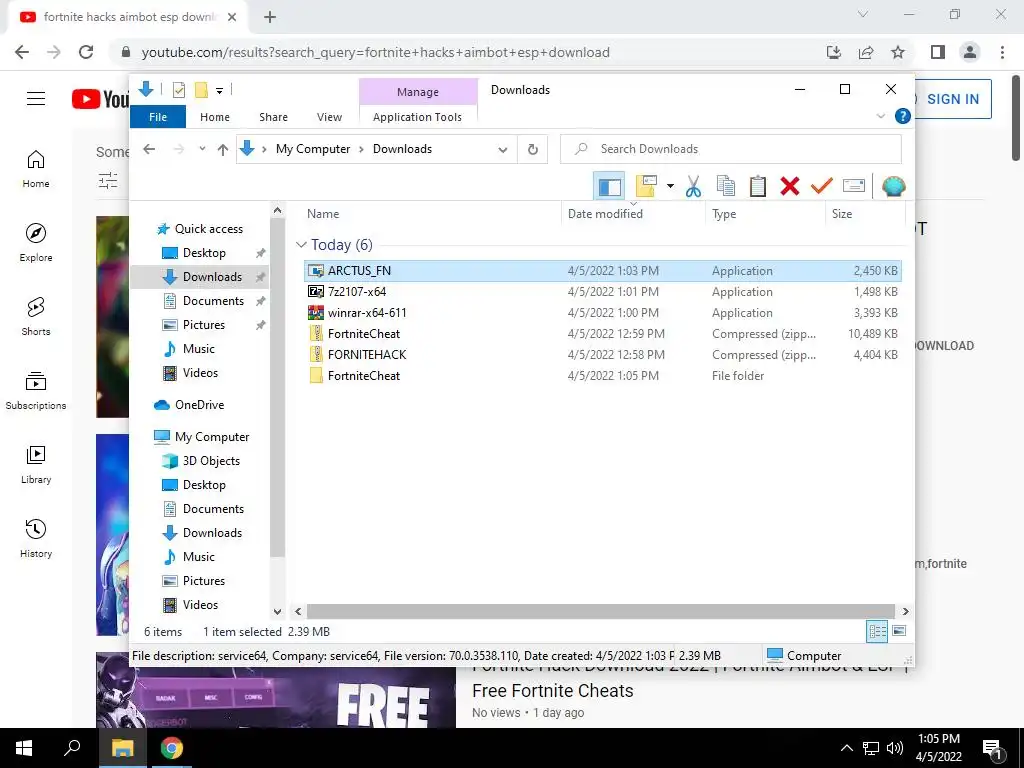
Task: Reload the Chrome page
Action: point(86,52)
